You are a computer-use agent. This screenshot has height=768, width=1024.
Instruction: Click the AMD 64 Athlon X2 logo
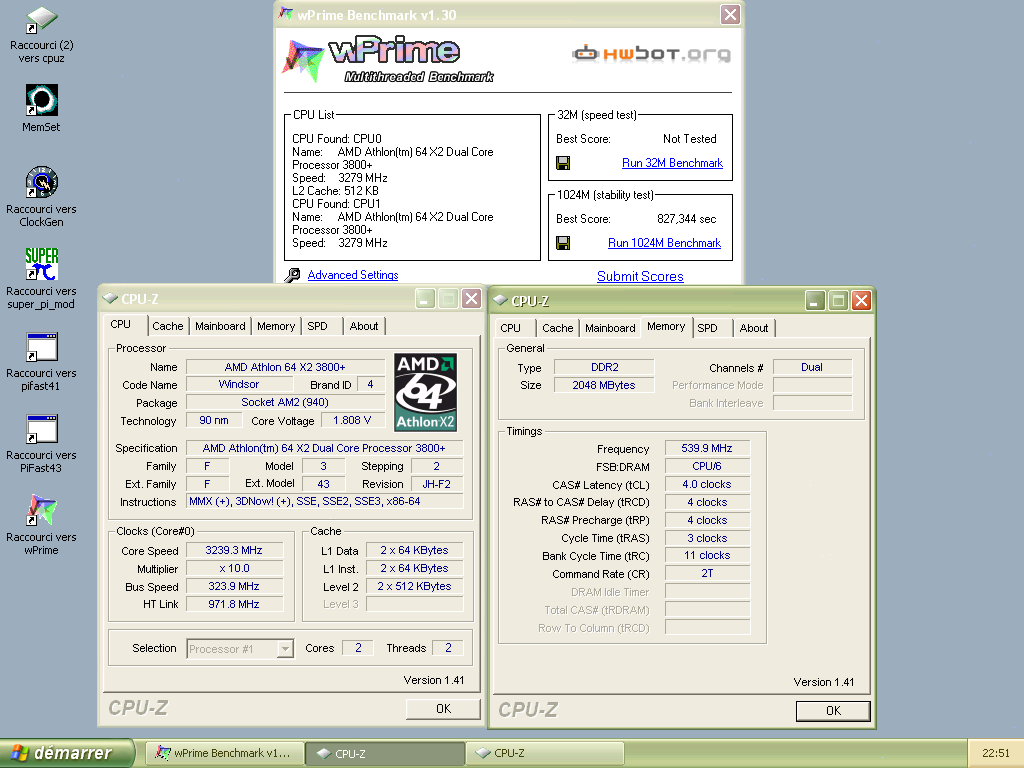pos(426,392)
